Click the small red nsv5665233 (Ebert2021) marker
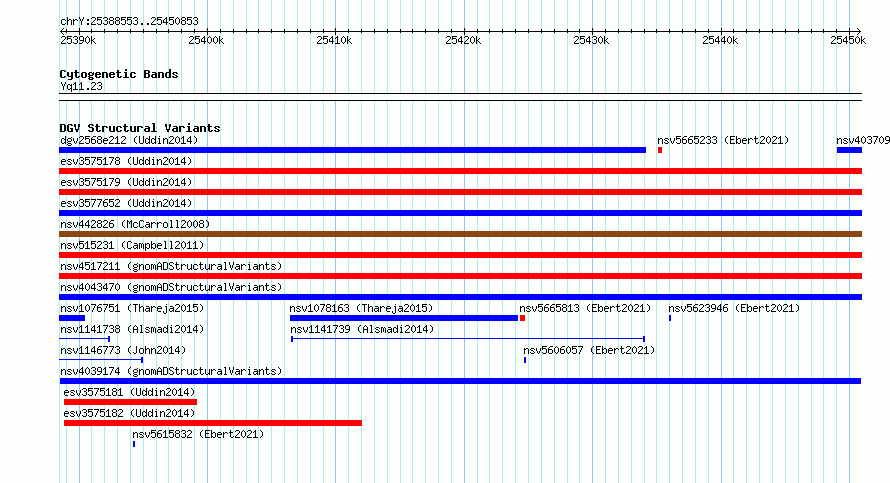The height and width of the screenshot is (483, 890). (x=660, y=150)
